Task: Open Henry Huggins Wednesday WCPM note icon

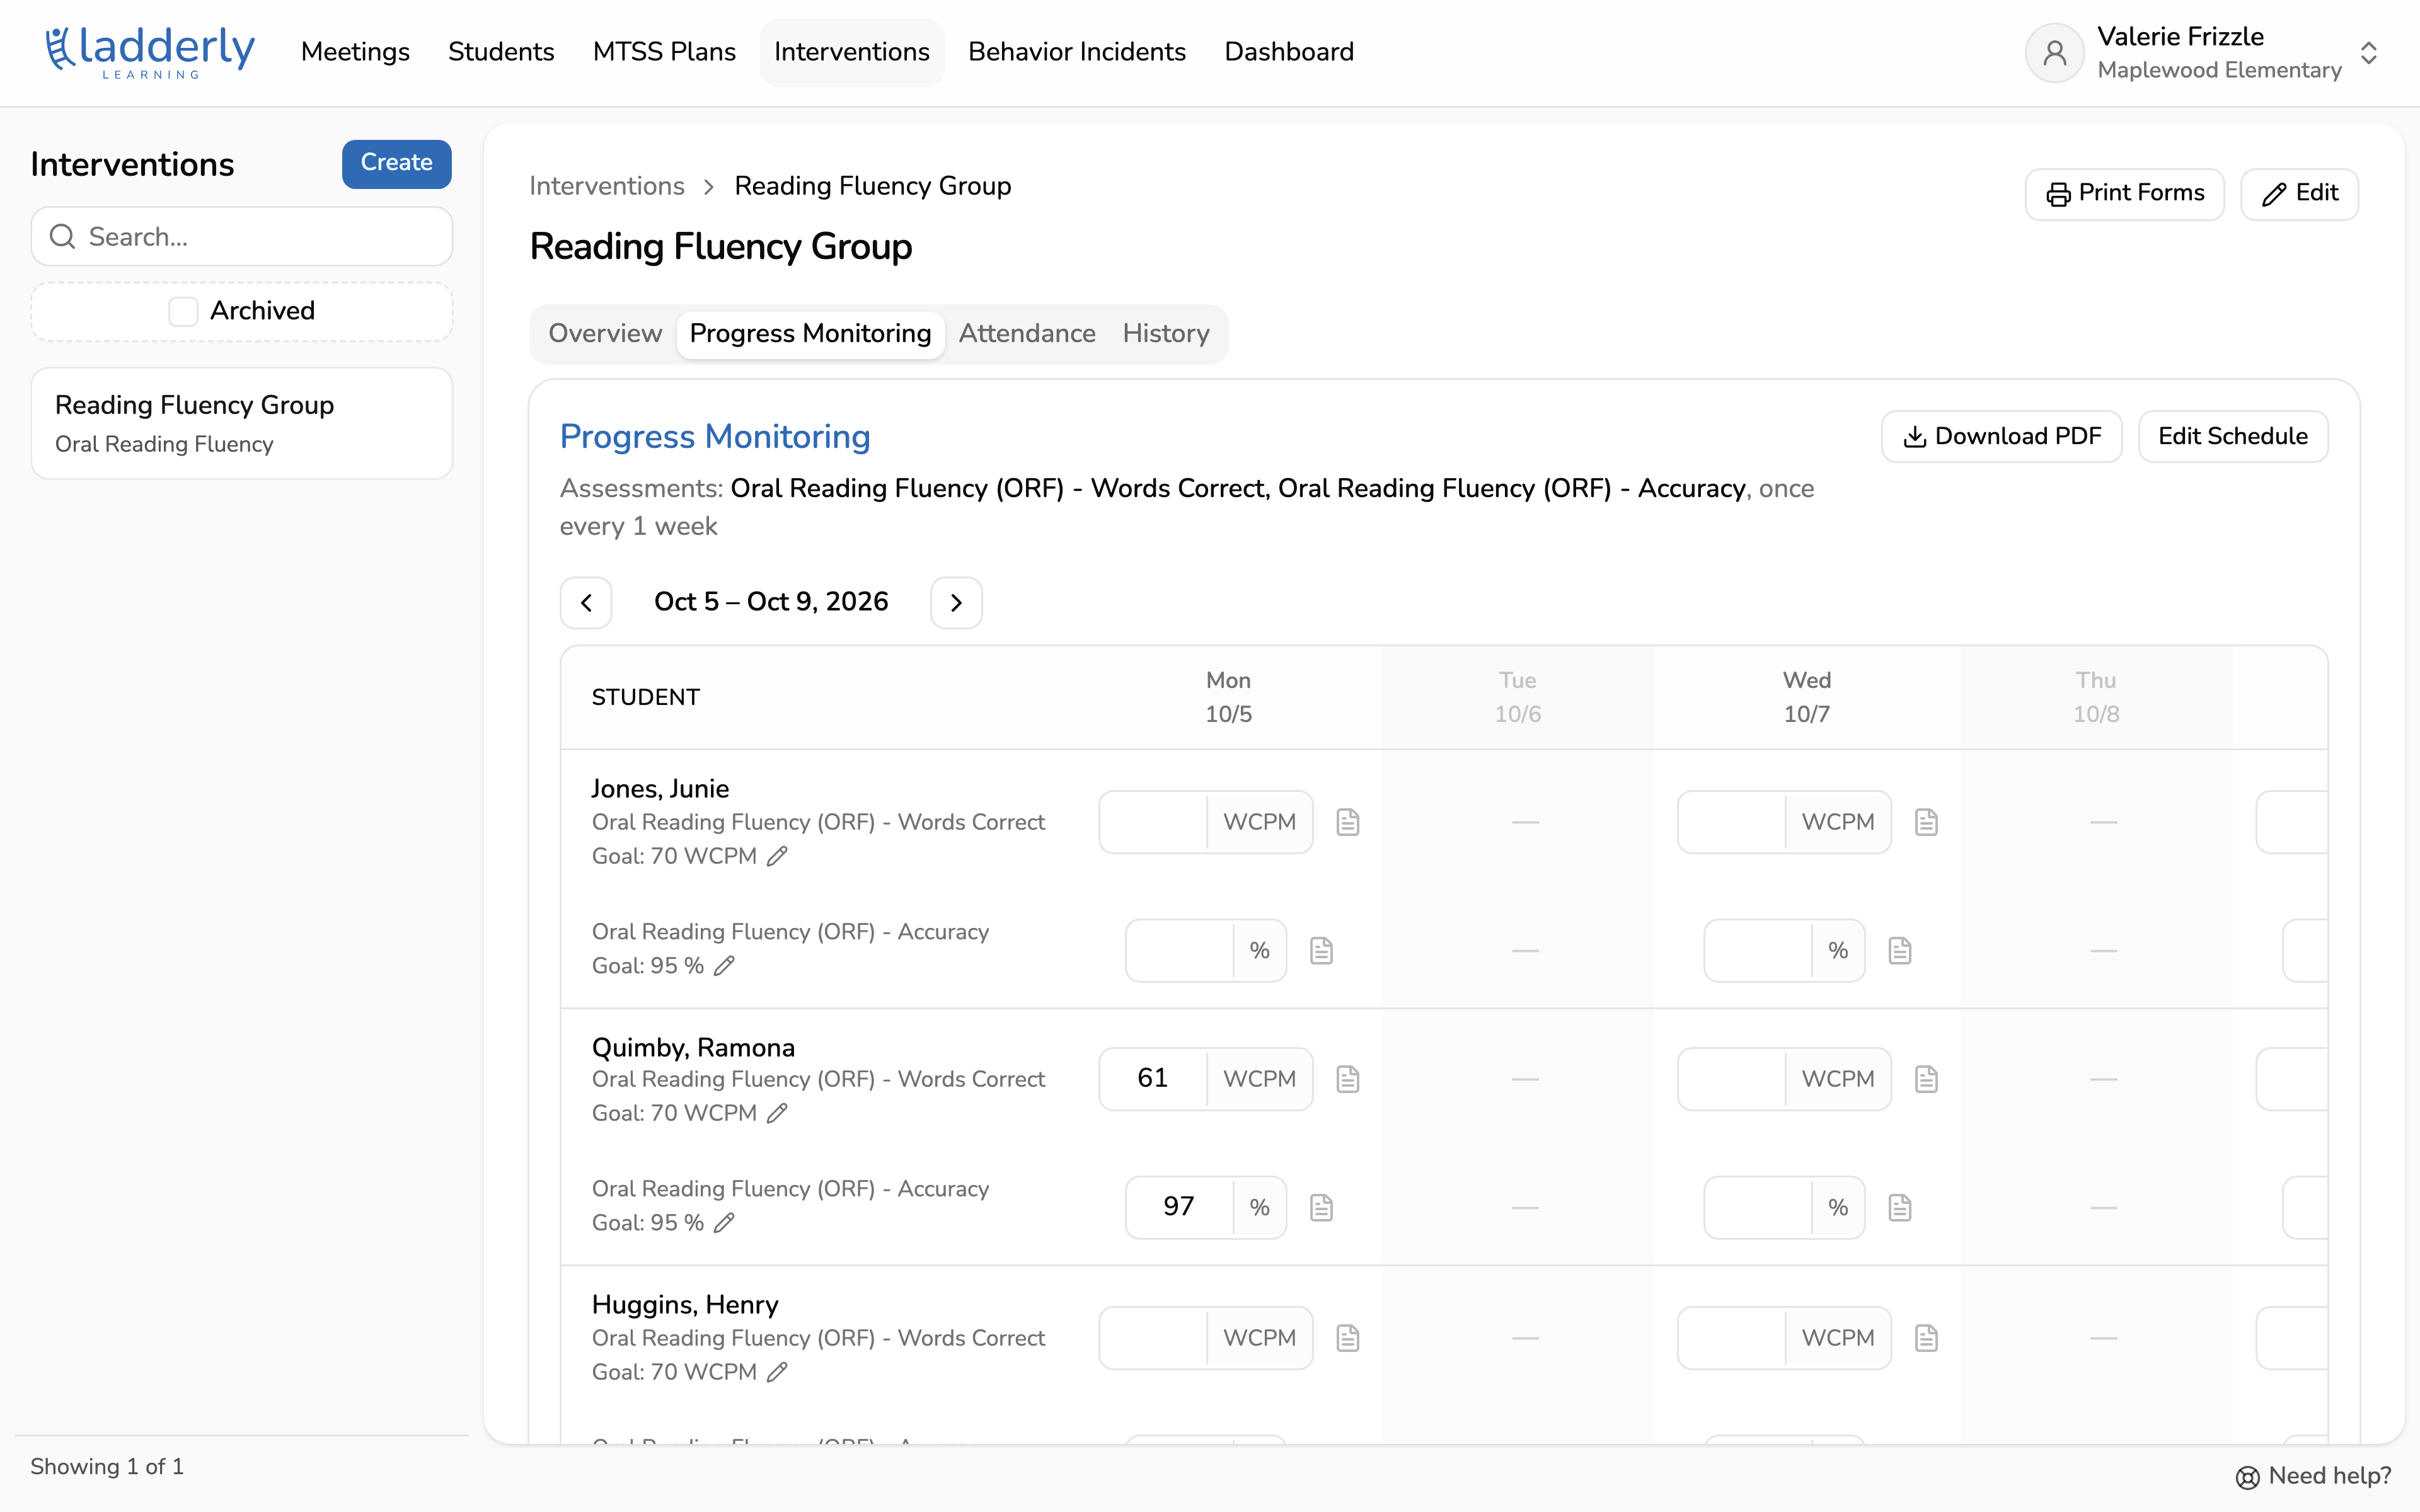Action: [x=1926, y=1338]
